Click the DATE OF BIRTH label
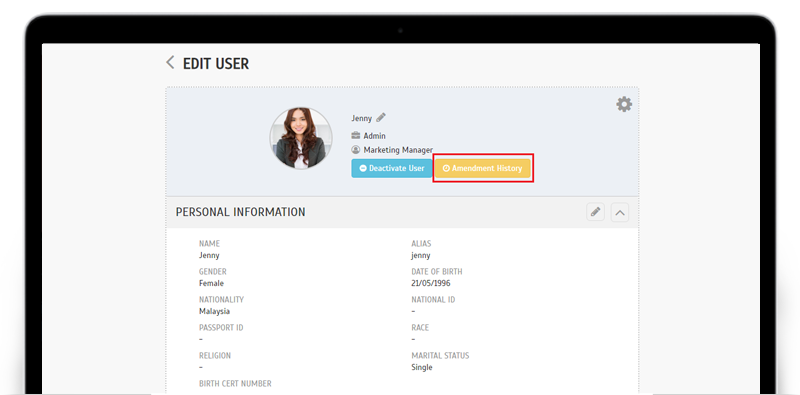800x395 pixels. coord(437,271)
